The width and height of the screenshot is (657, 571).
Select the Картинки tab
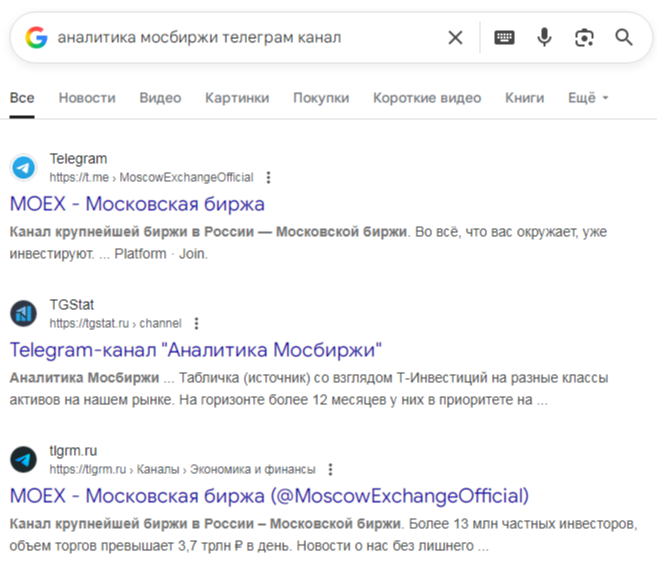(x=237, y=98)
